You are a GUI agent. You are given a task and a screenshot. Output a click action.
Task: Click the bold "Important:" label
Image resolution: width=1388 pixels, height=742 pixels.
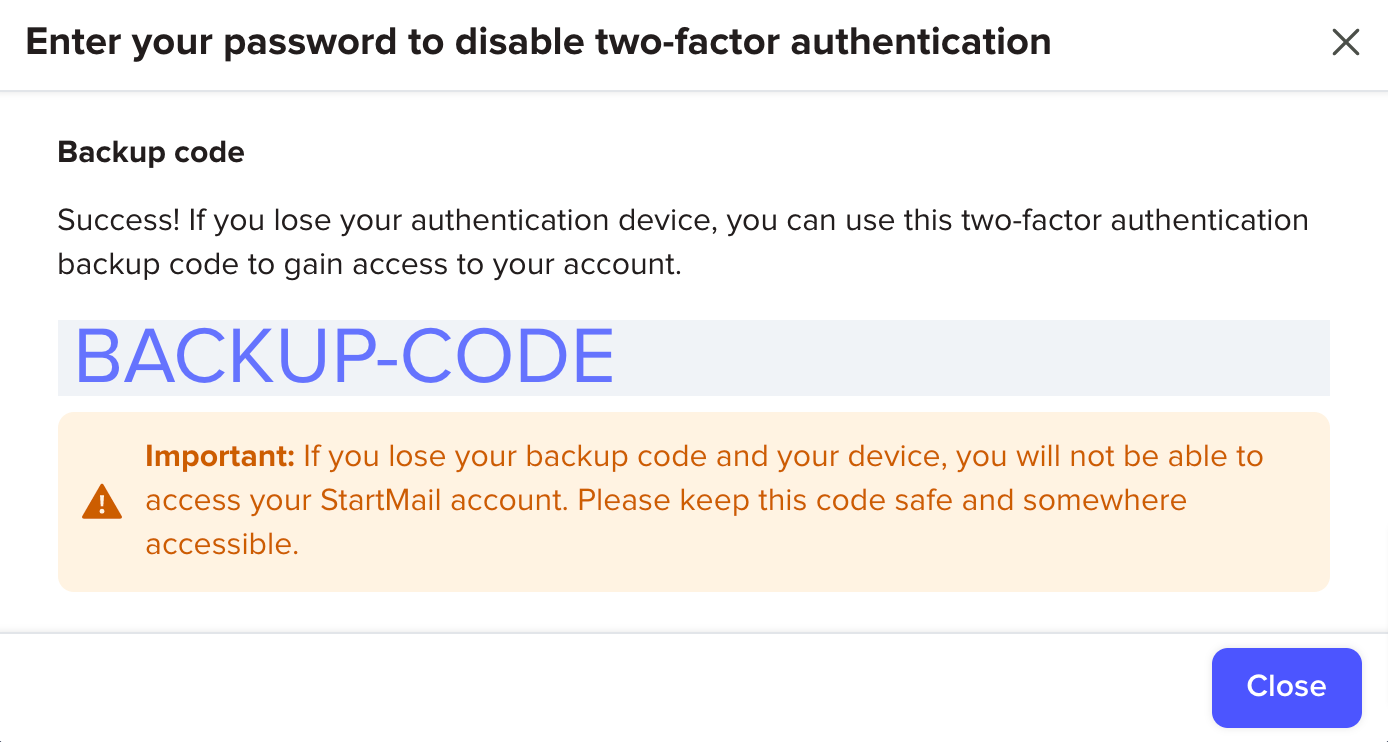pyautogui.click(x=219, y=456)
